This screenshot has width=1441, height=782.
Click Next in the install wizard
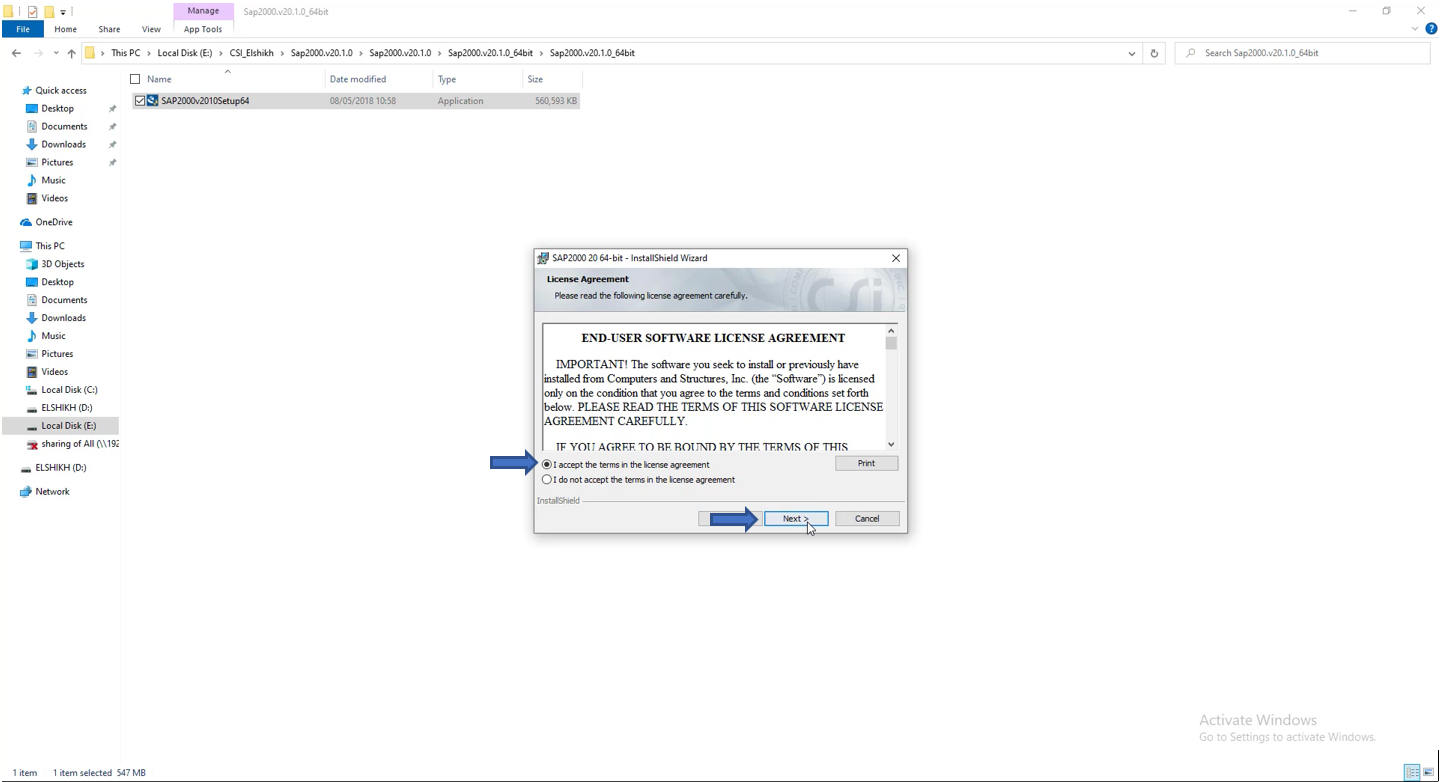[x=796, y=519]
